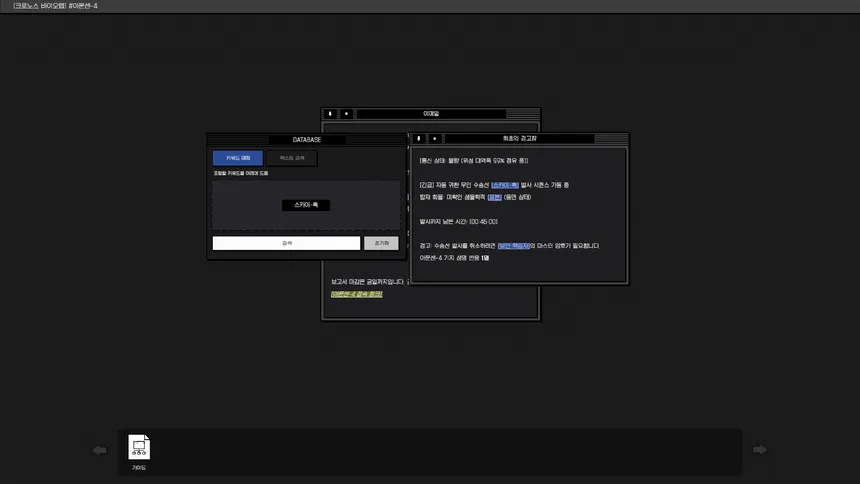Click the highlighted [표본] keyword in the warning
Image resolution: width=860 pixels, height=484 pixels.
point(495,197)
